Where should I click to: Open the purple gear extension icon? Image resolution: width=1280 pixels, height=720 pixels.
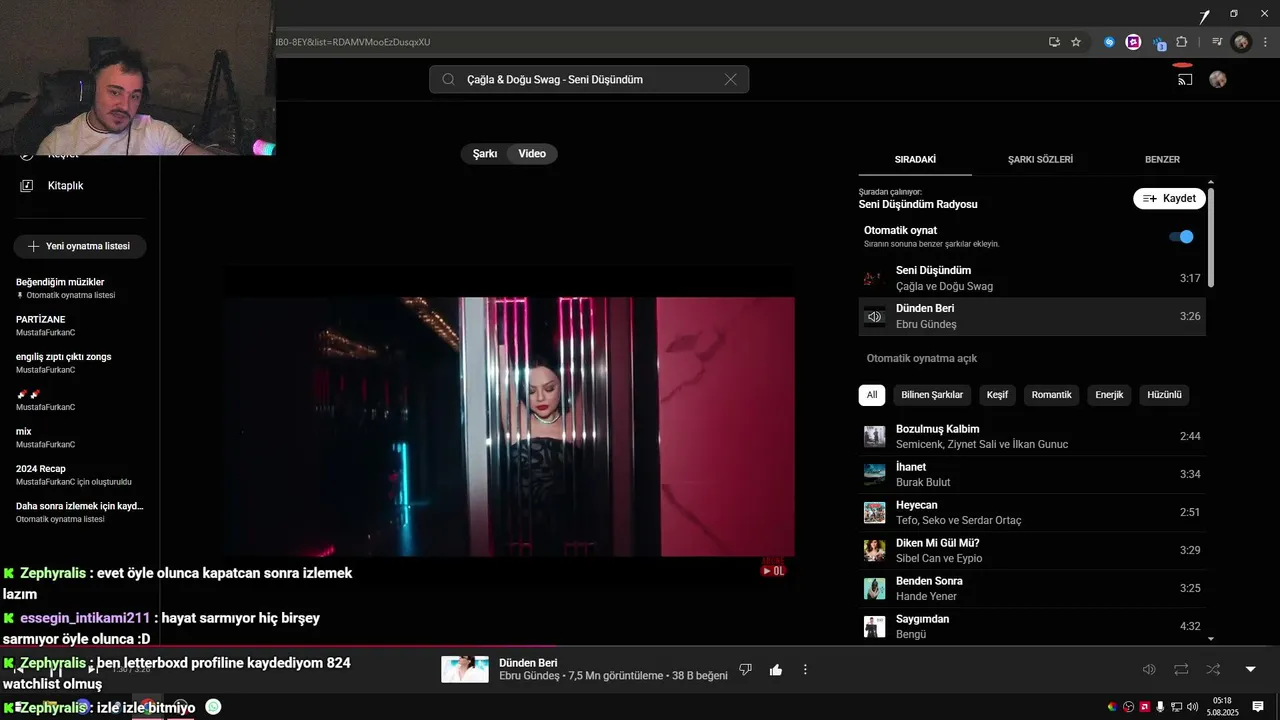[1133, 42]
